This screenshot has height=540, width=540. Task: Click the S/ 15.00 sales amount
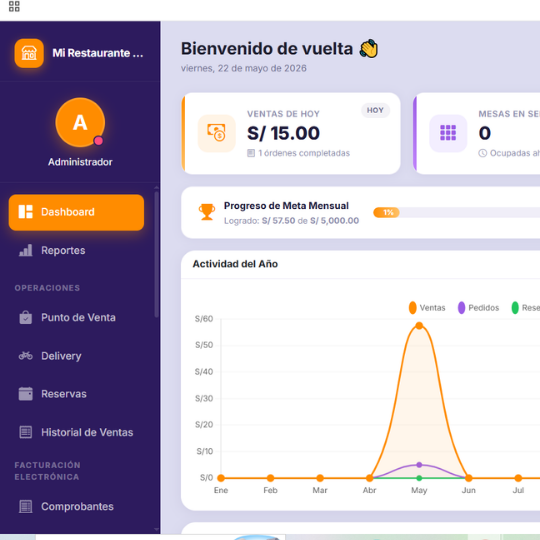coord(283,133)
